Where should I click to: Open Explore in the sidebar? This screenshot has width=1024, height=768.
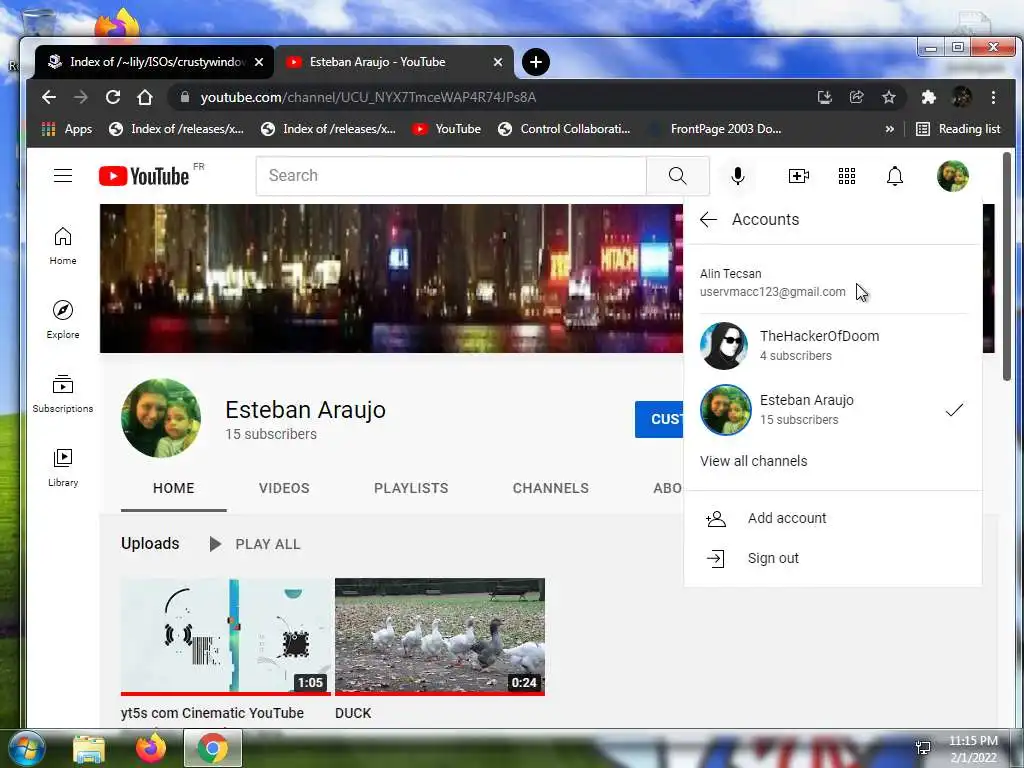pyautogui.click(x=63, y=319)
